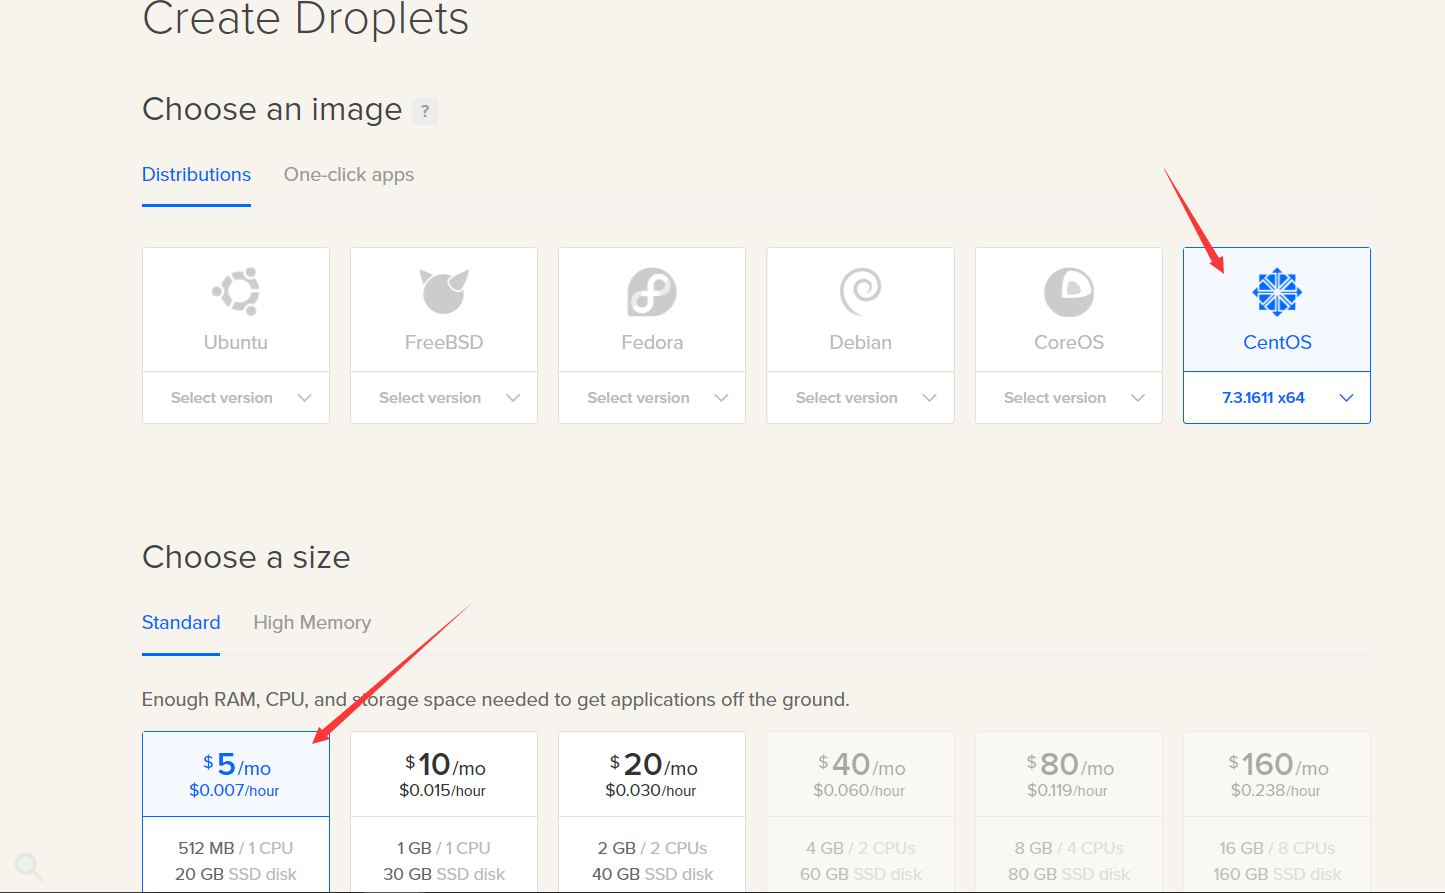
Task: Click the CoreOS label text
Action: point(1069,343)
